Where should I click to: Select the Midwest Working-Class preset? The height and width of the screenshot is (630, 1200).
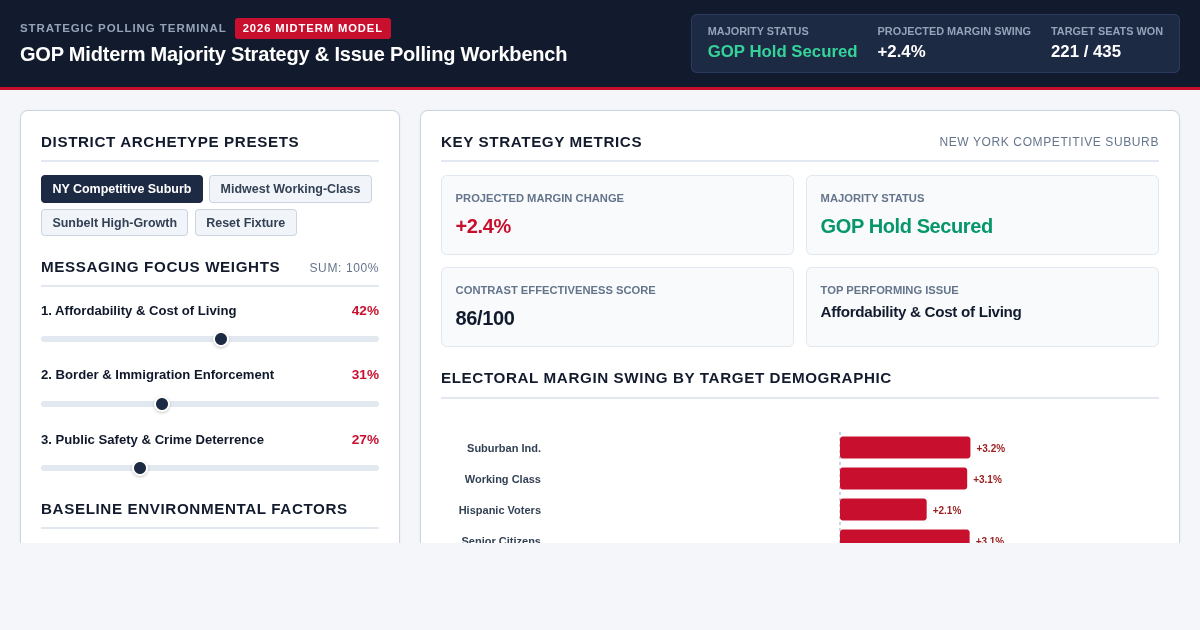pos(290,189)
